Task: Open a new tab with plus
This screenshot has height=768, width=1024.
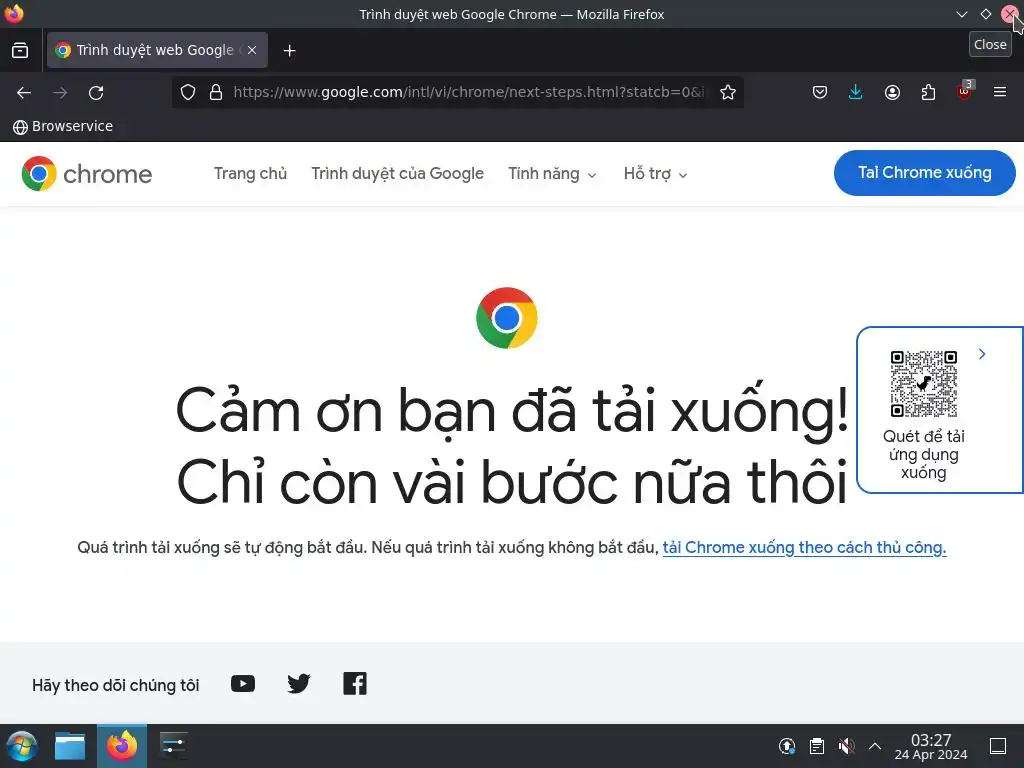Action: [289, 50]
